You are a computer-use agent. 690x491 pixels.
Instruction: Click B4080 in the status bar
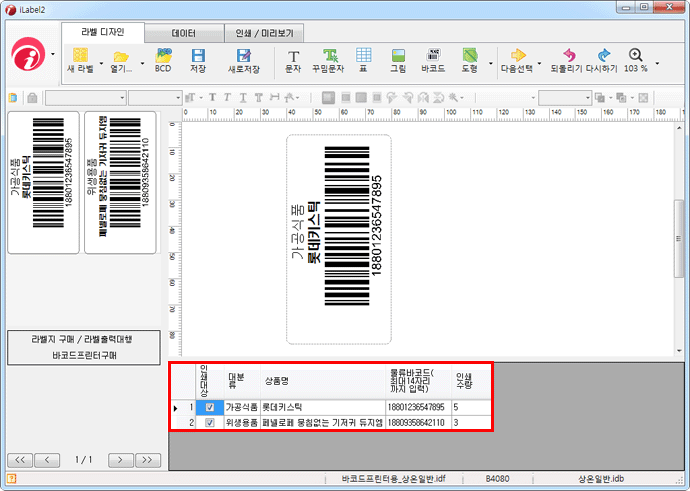pos(497,479)
